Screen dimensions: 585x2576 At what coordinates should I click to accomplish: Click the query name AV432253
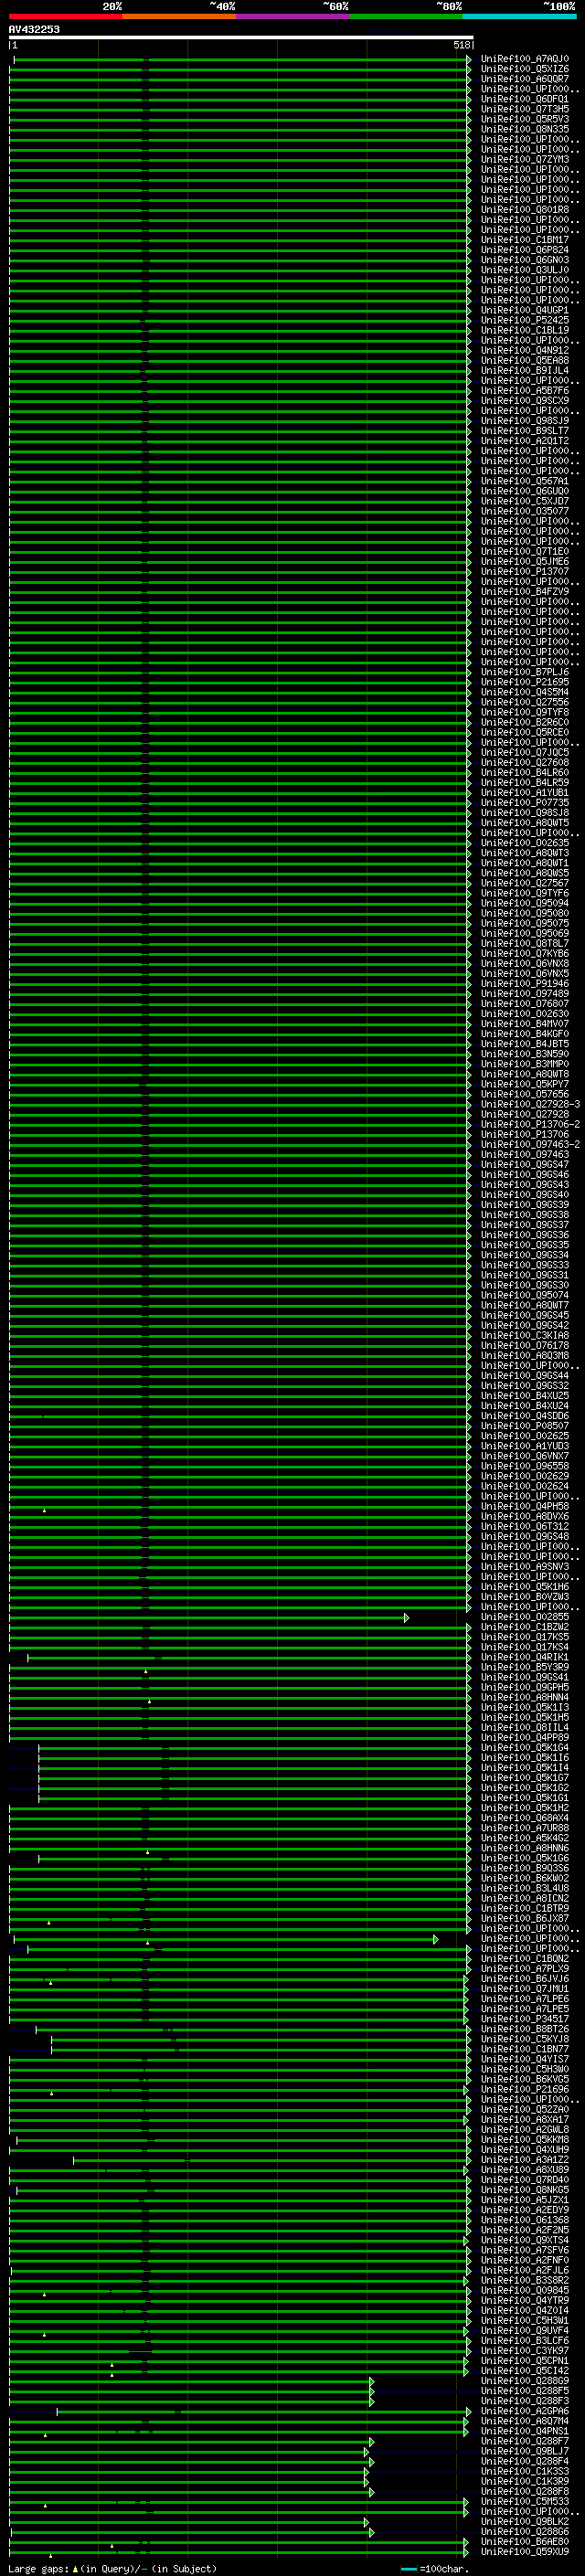click(34, 29)
